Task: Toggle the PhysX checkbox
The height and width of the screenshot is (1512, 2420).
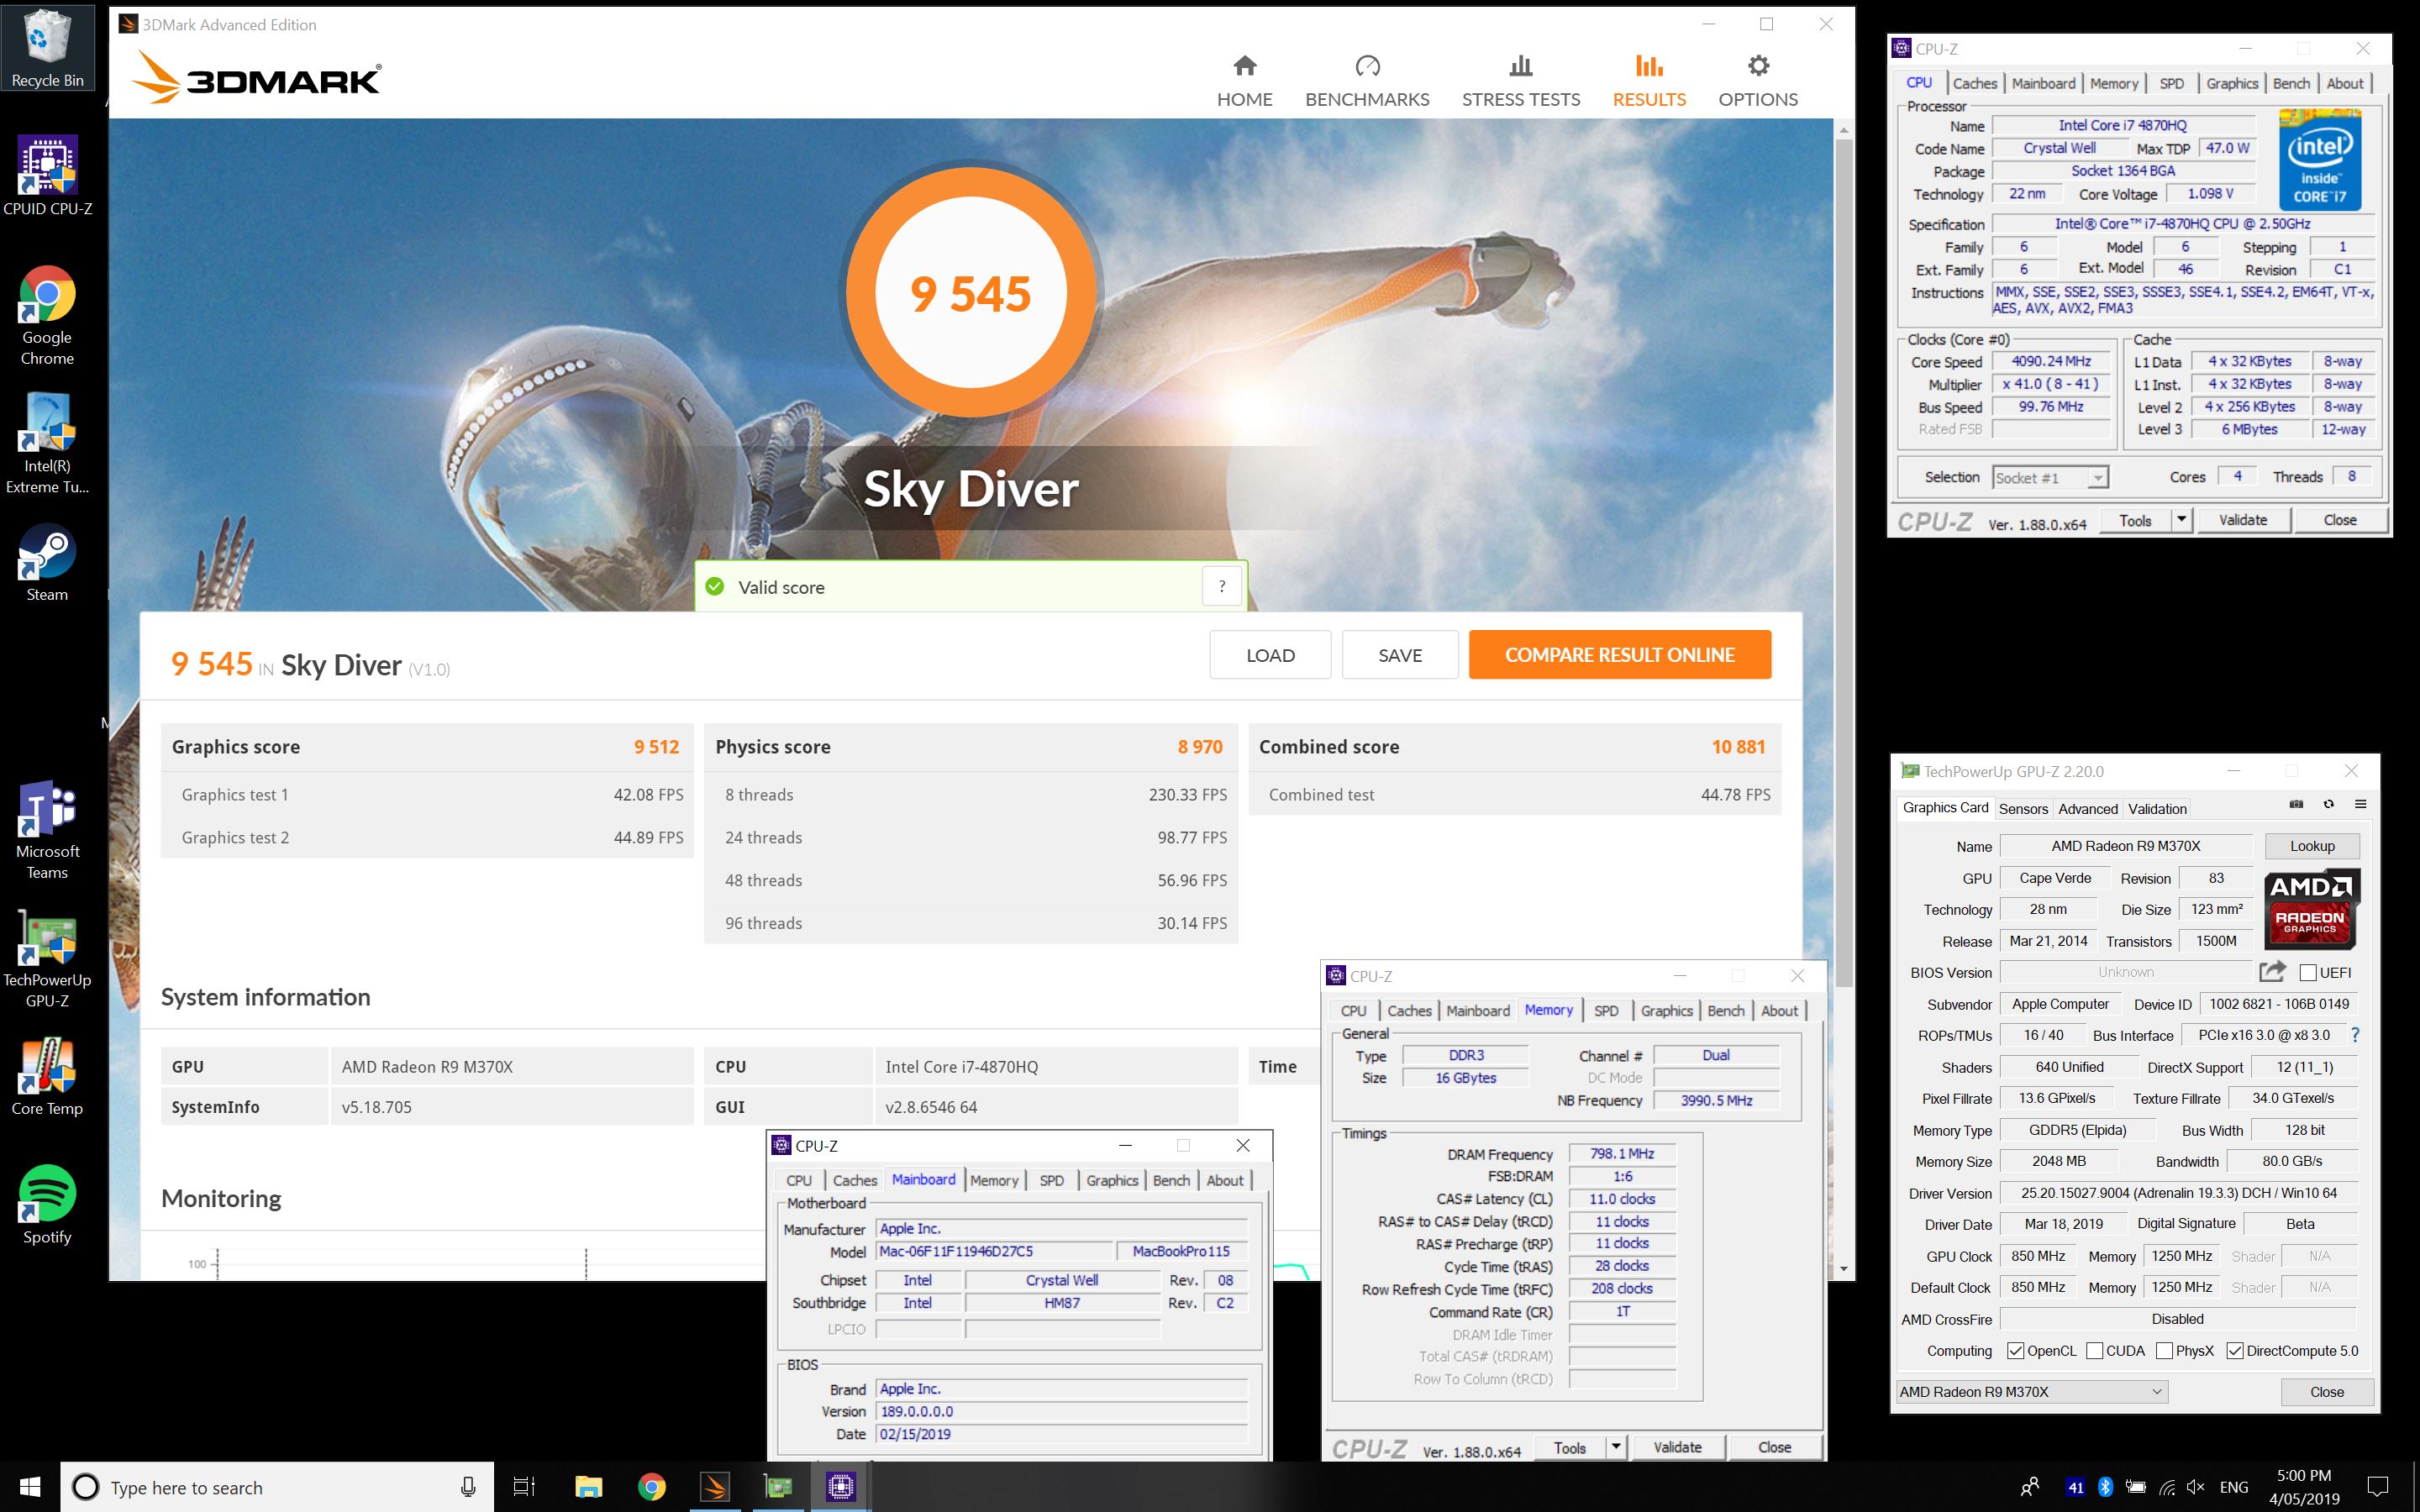Action: click(2164, 1351)
